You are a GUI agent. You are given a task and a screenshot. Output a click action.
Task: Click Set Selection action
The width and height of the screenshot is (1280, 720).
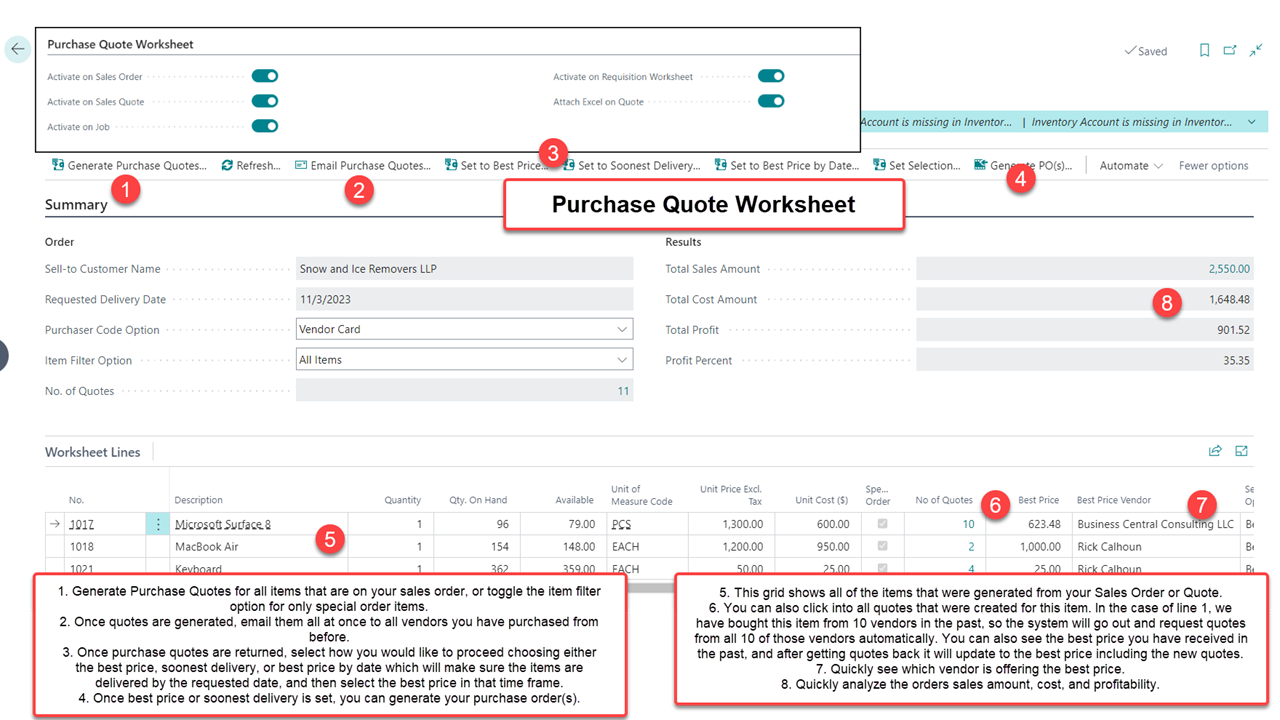click(917, 166)
